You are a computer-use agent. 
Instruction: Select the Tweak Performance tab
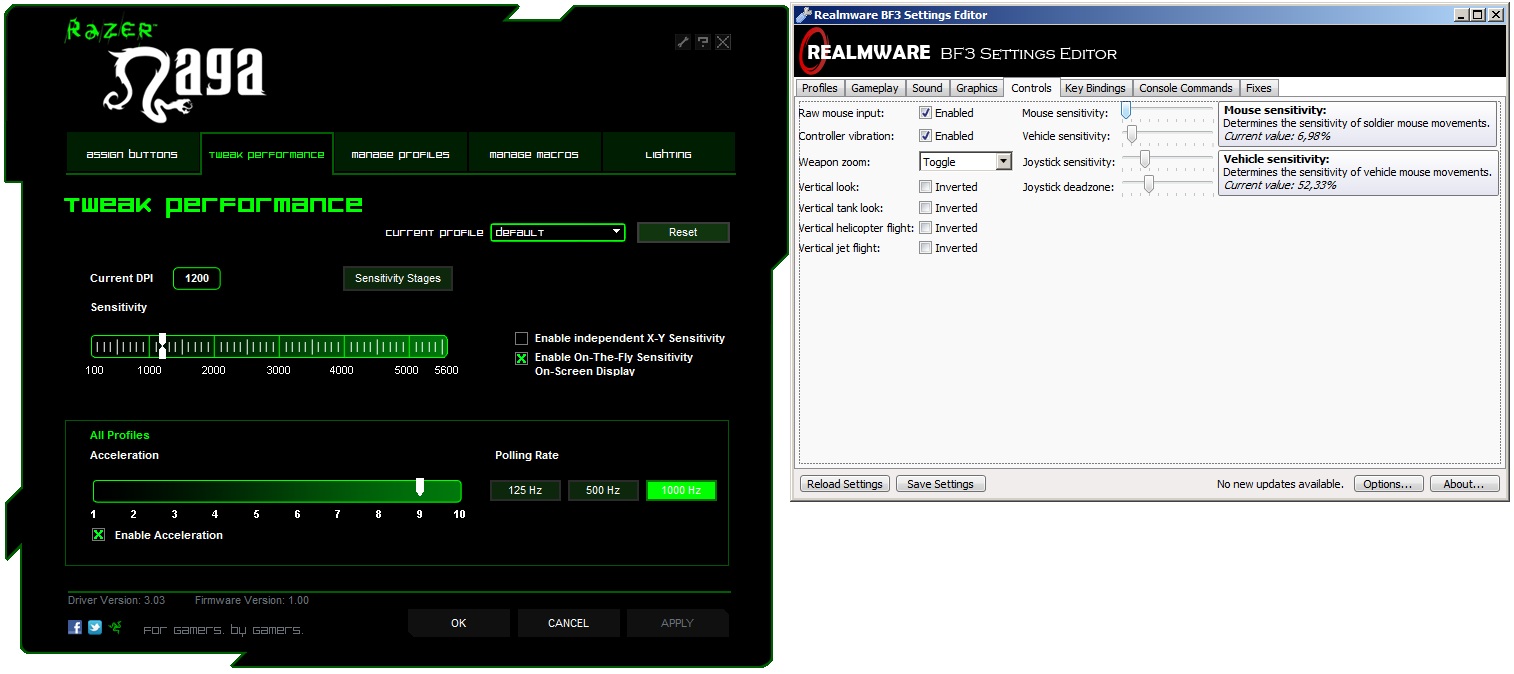(267, 154)
